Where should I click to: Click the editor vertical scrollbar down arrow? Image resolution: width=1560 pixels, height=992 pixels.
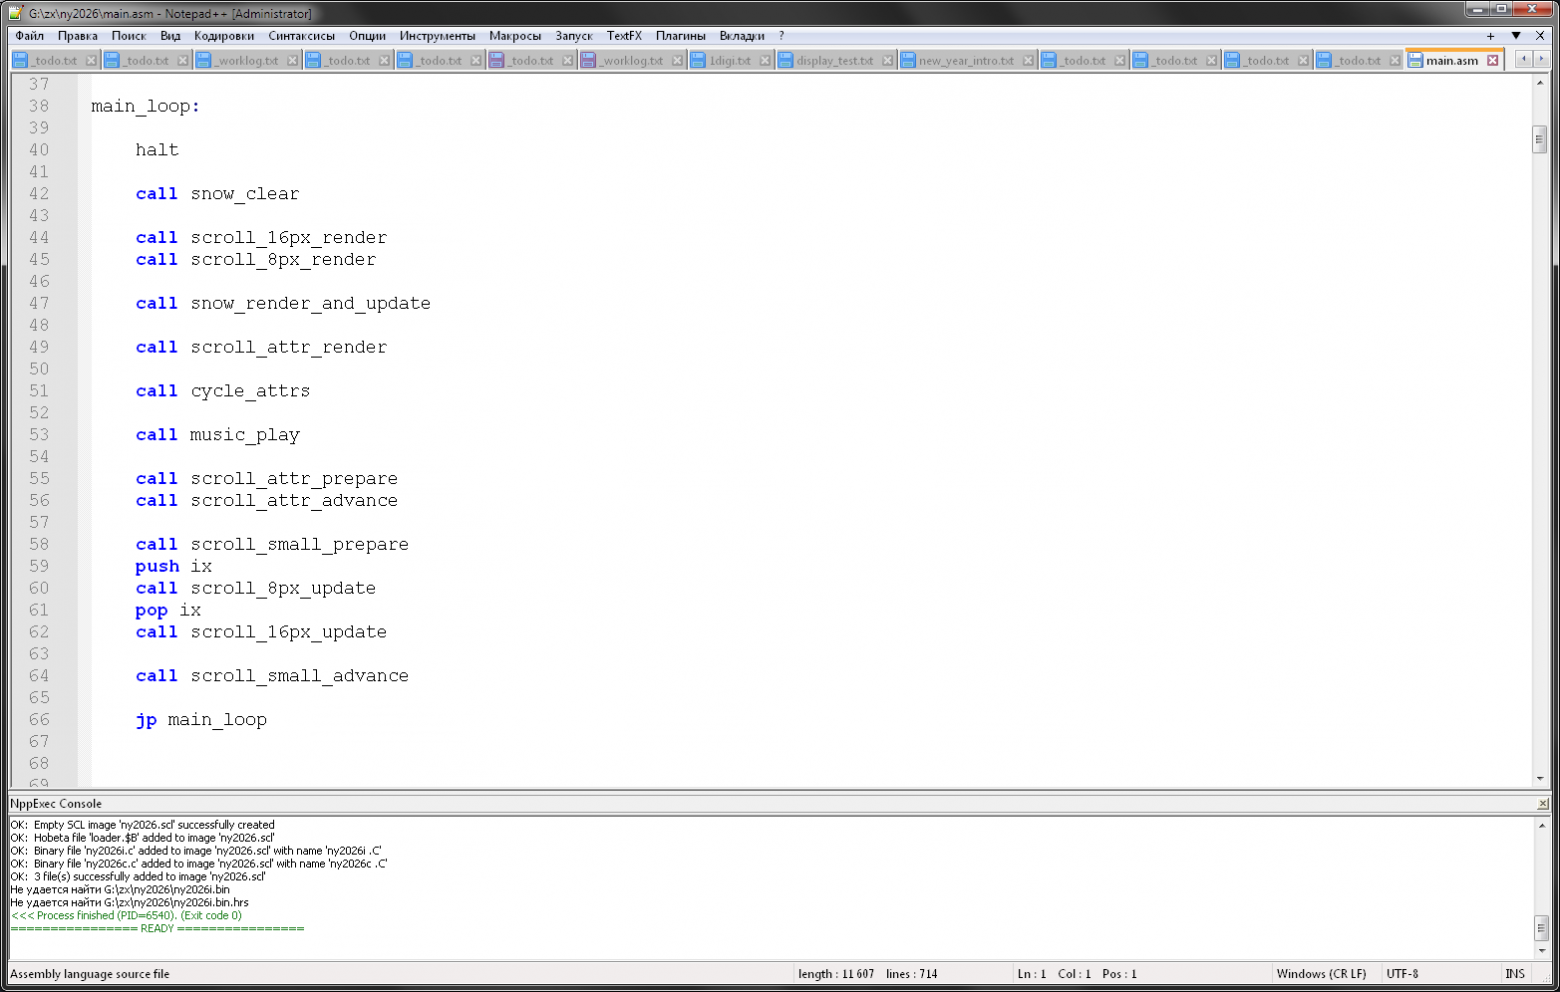point(1540,778)
